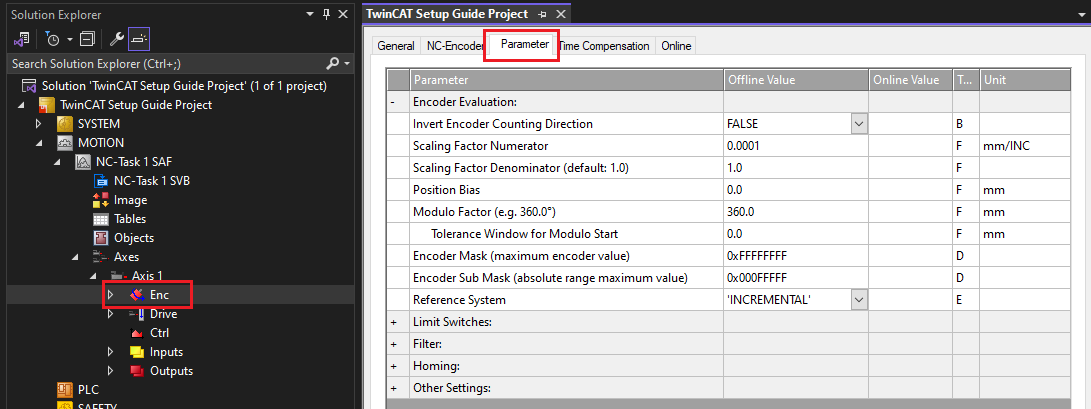Expand the Homing section
Screen dimensions: 1091x409
(x=393, y=366)
